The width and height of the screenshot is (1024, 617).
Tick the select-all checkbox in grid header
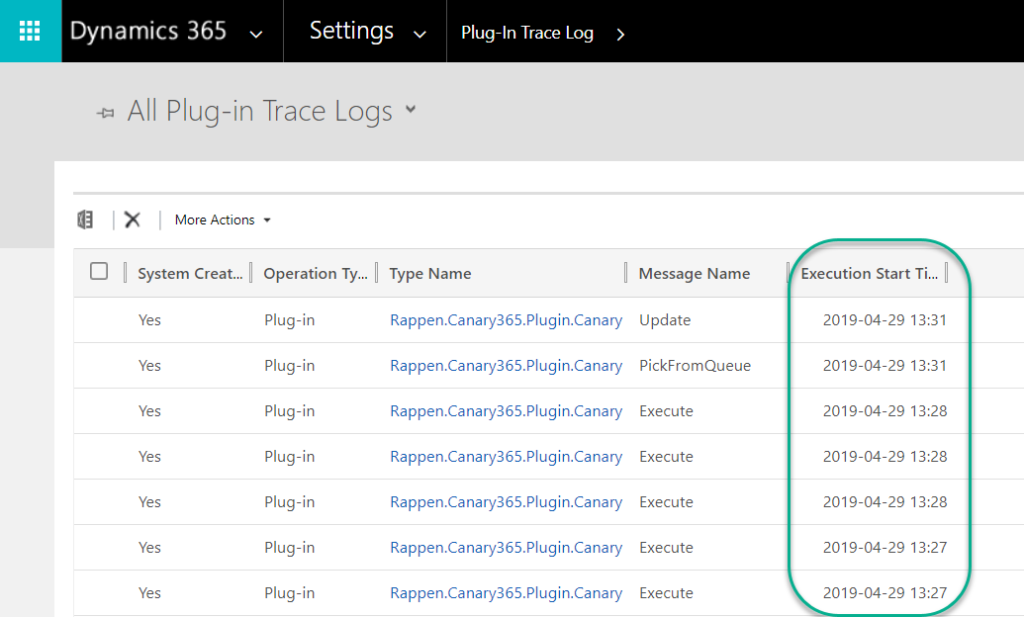tap(99, 272)
